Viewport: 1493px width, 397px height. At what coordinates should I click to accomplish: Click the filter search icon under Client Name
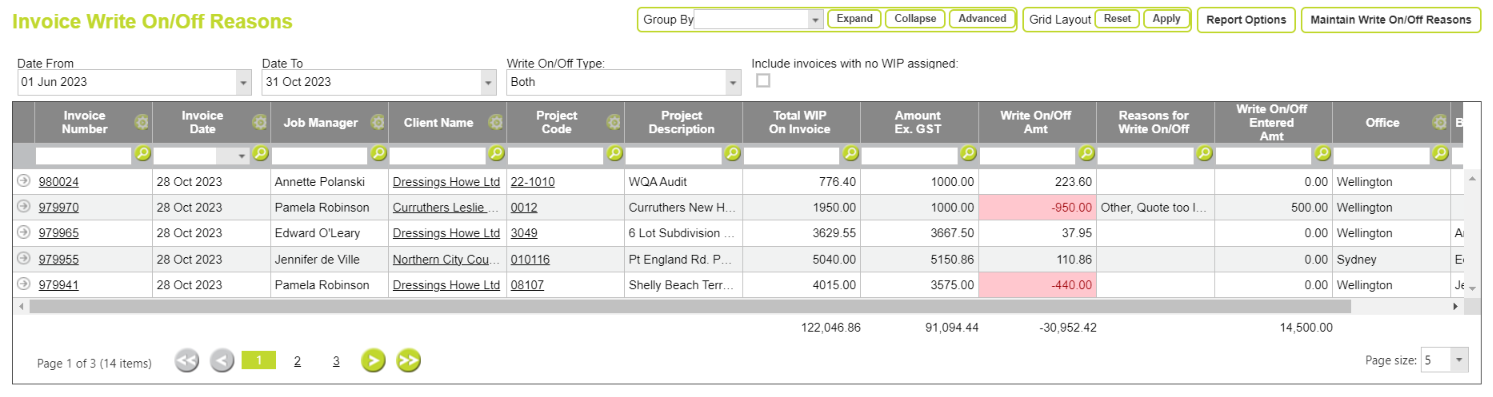[496, 154]
